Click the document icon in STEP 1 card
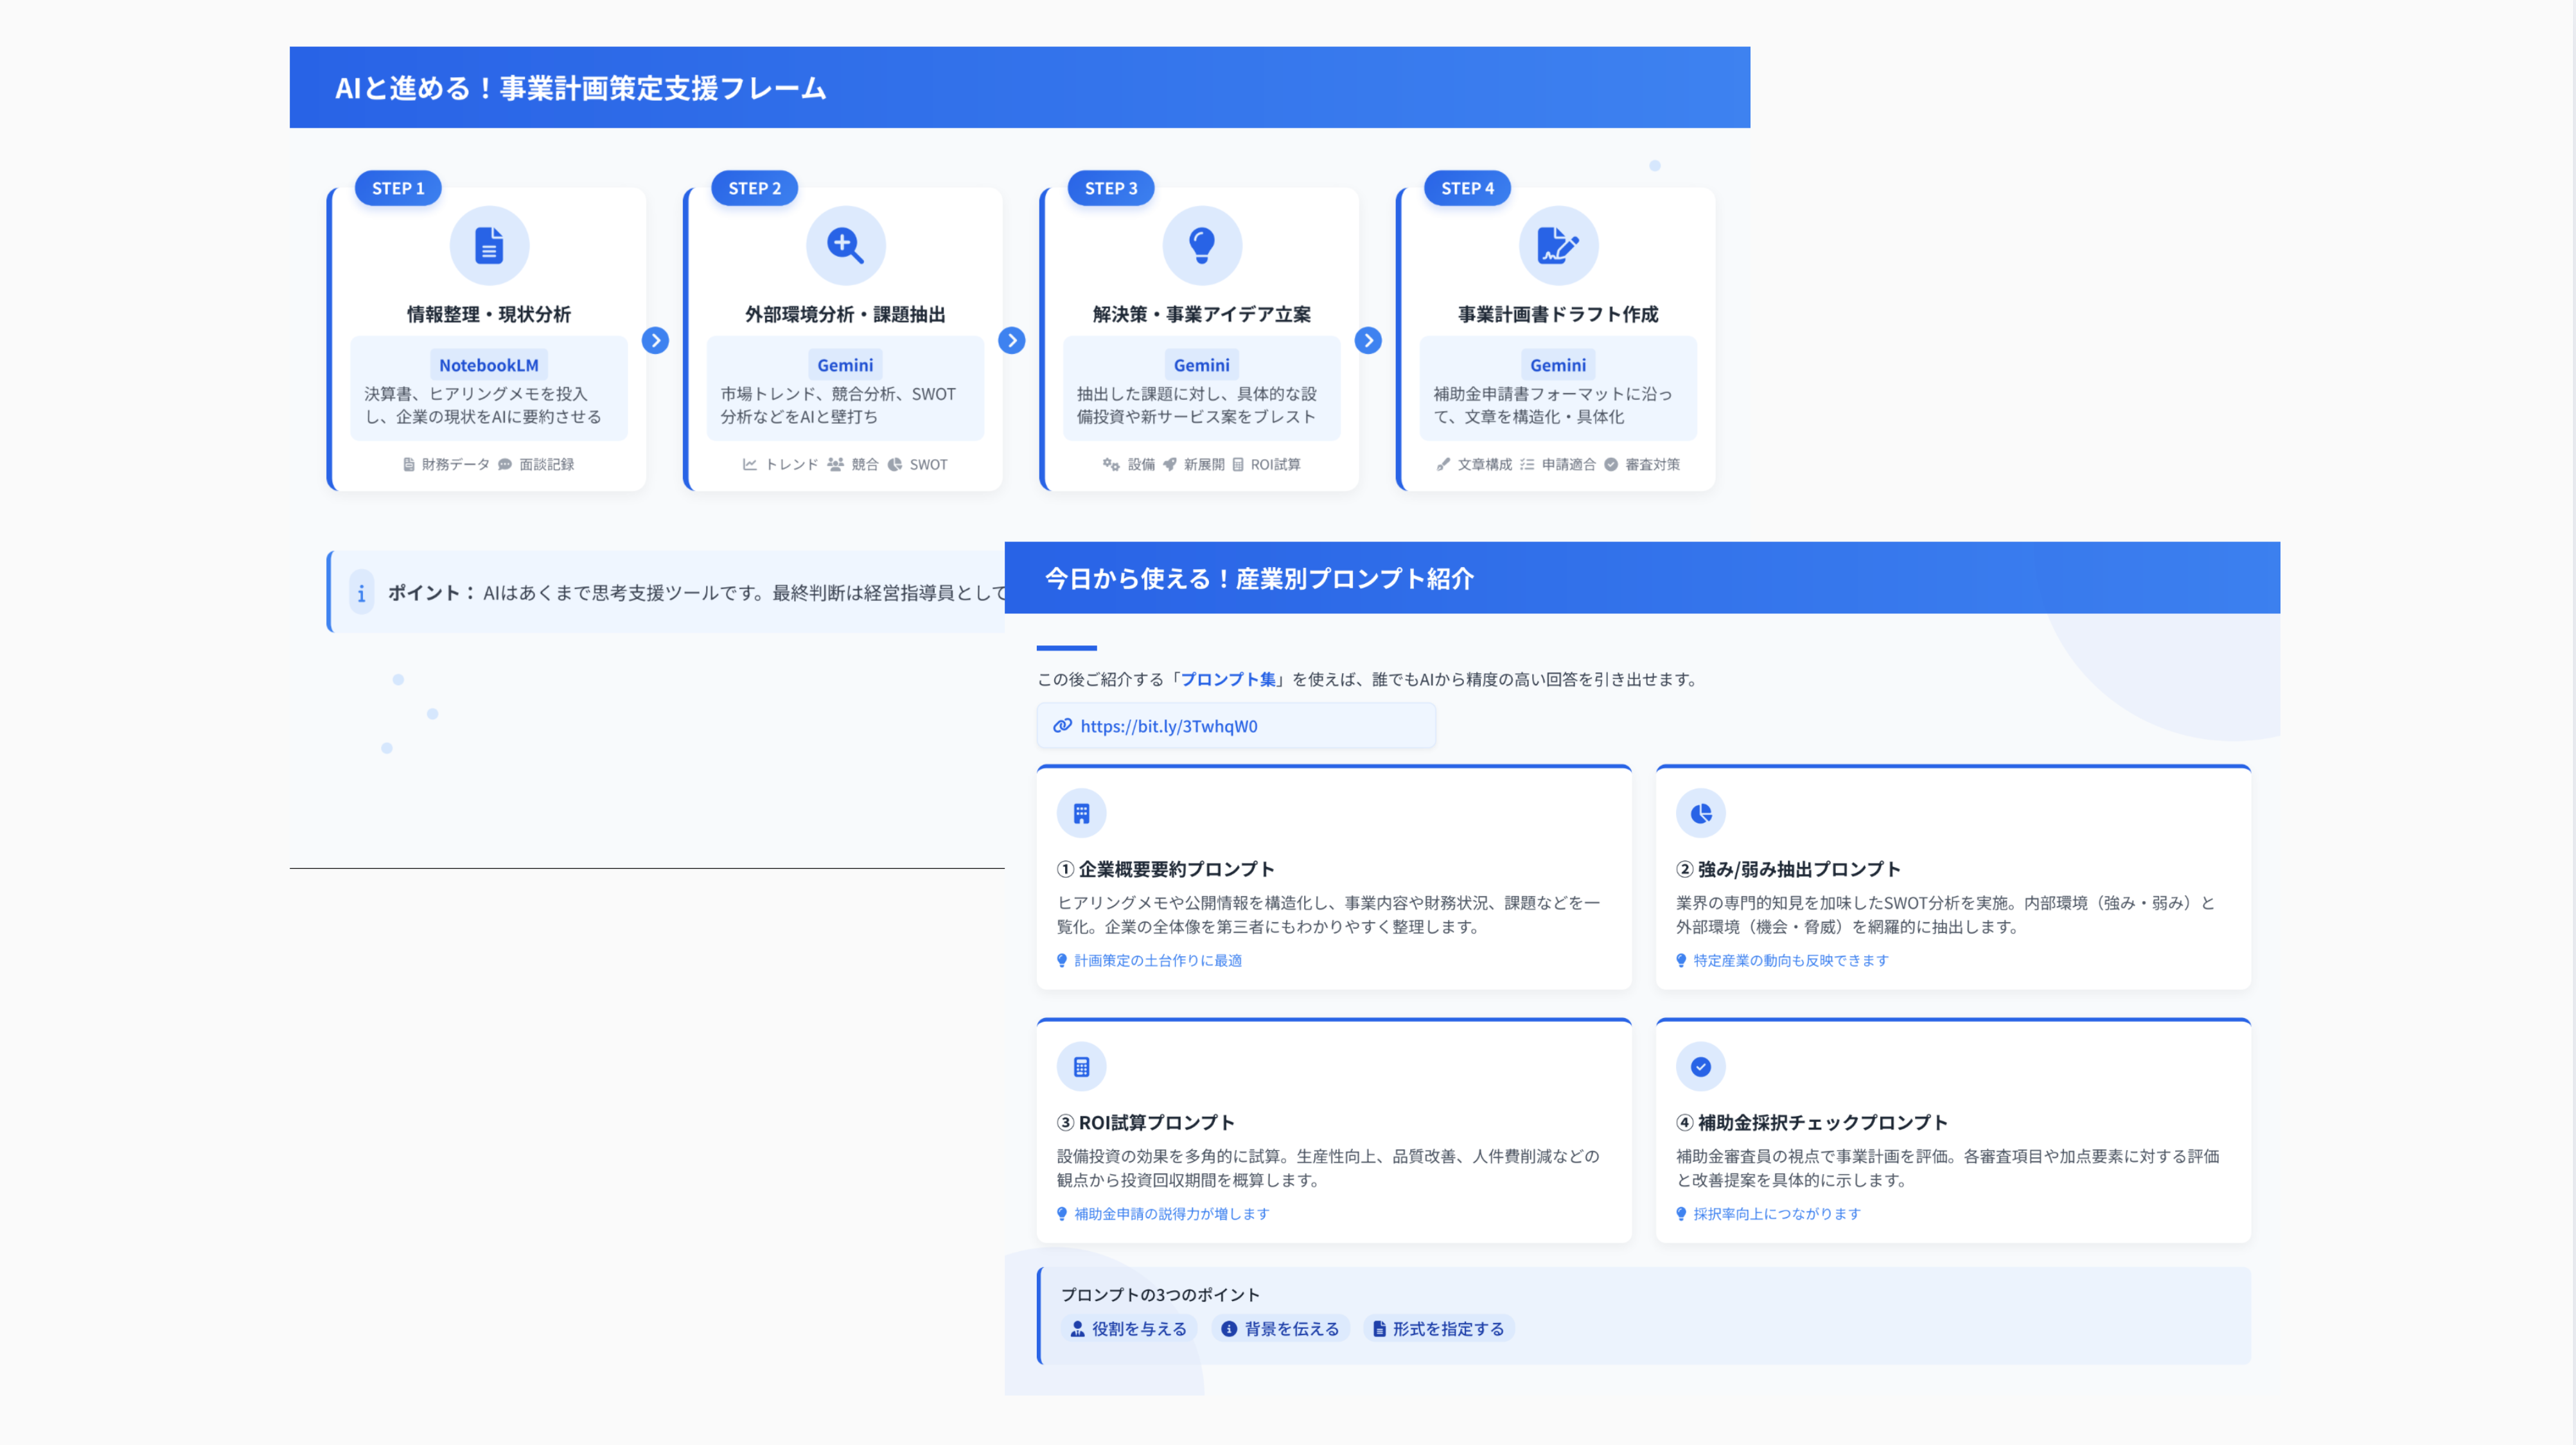 click(x=489, y=245)
